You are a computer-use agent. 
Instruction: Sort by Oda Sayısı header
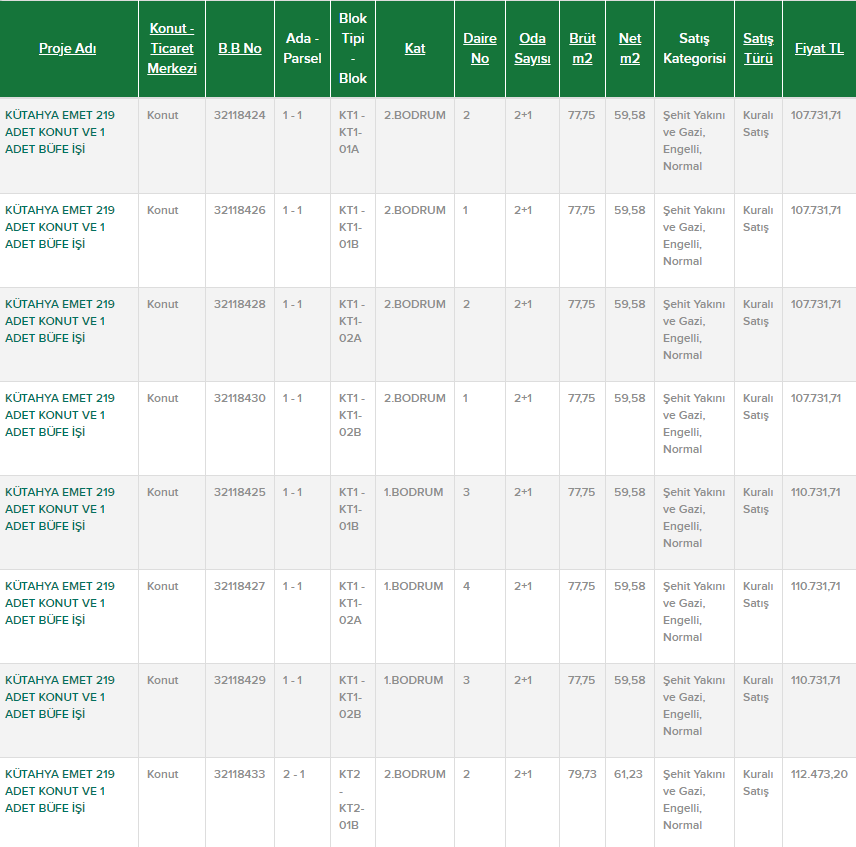532,49
